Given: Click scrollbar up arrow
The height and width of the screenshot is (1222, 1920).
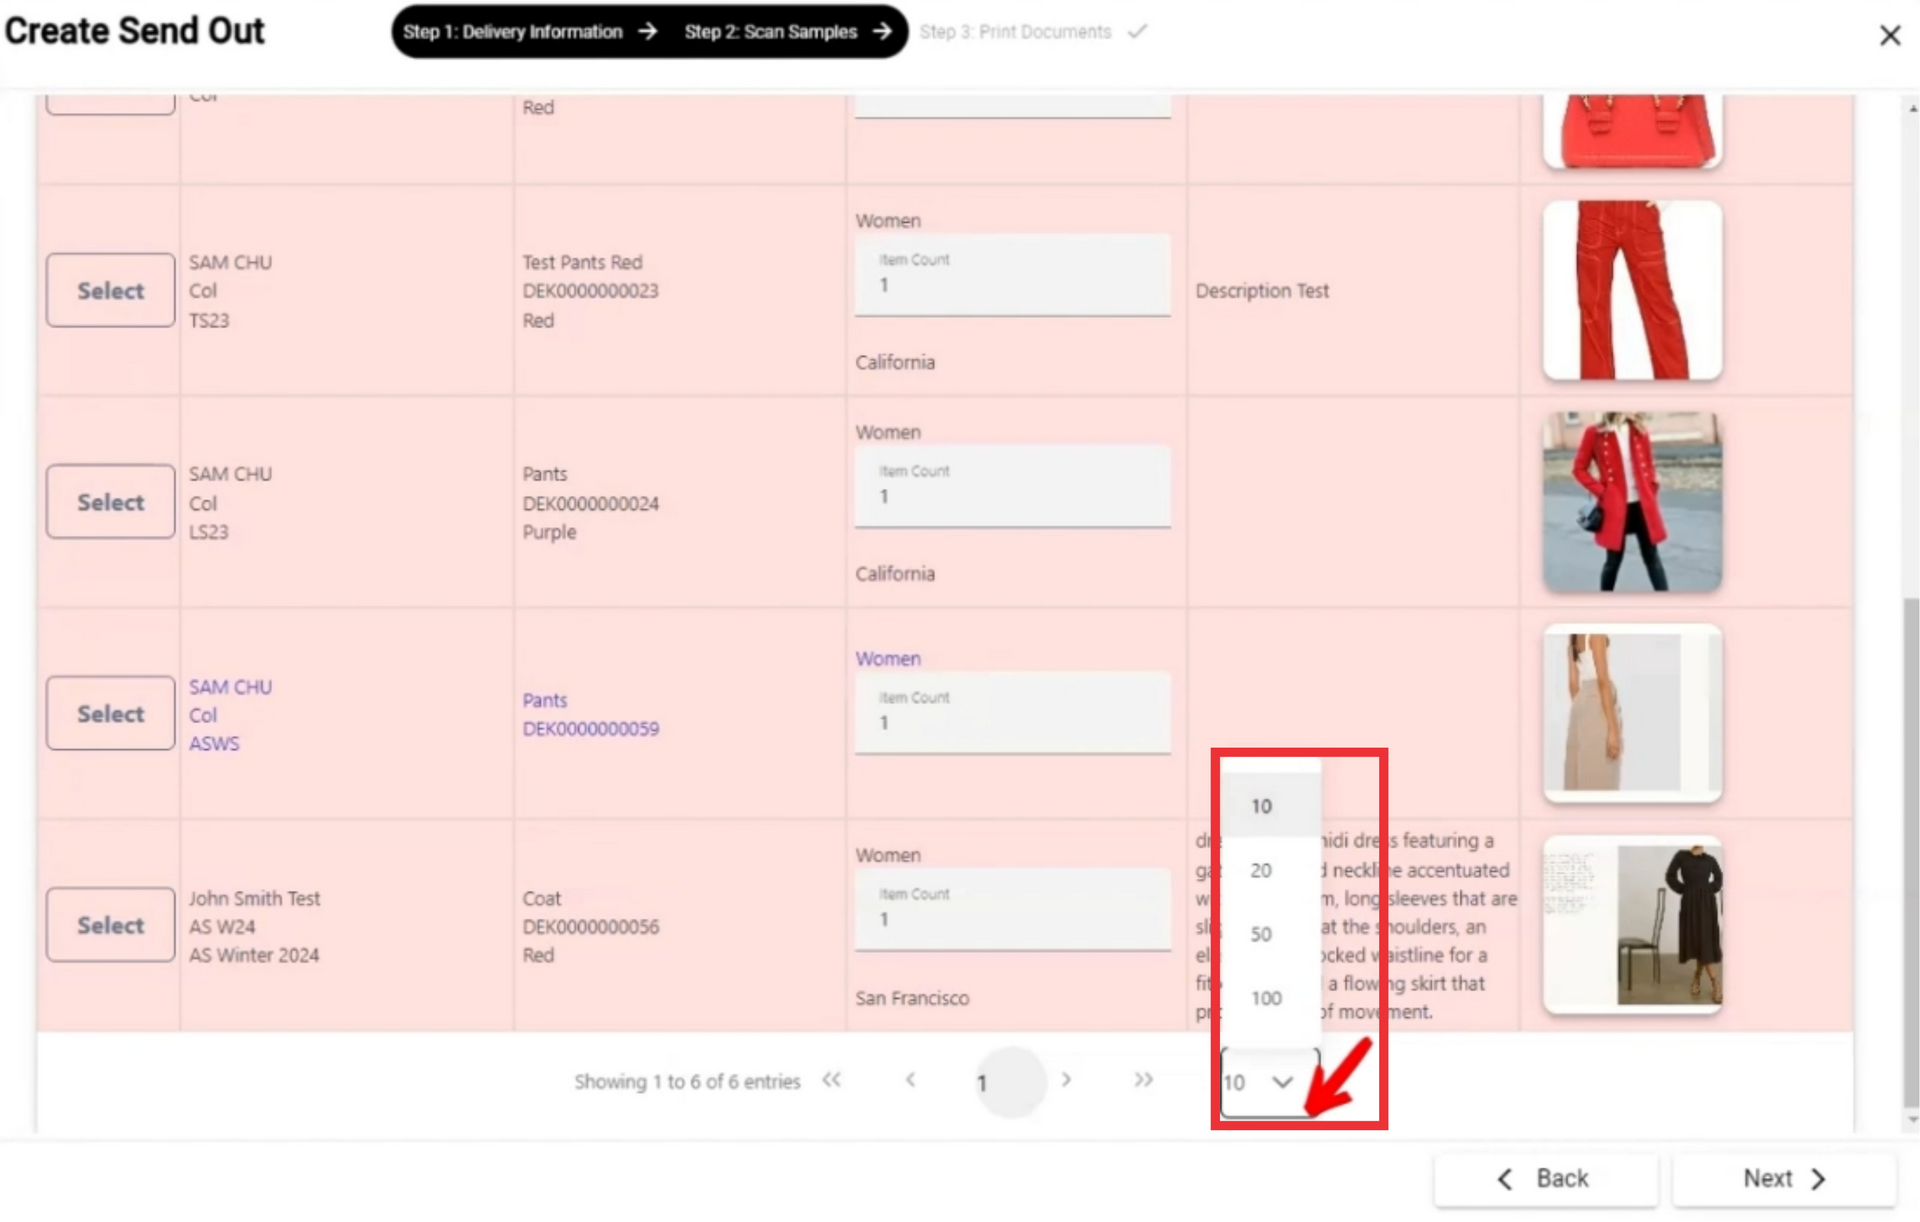Looking at the screenshot, I should point(1912,108).
